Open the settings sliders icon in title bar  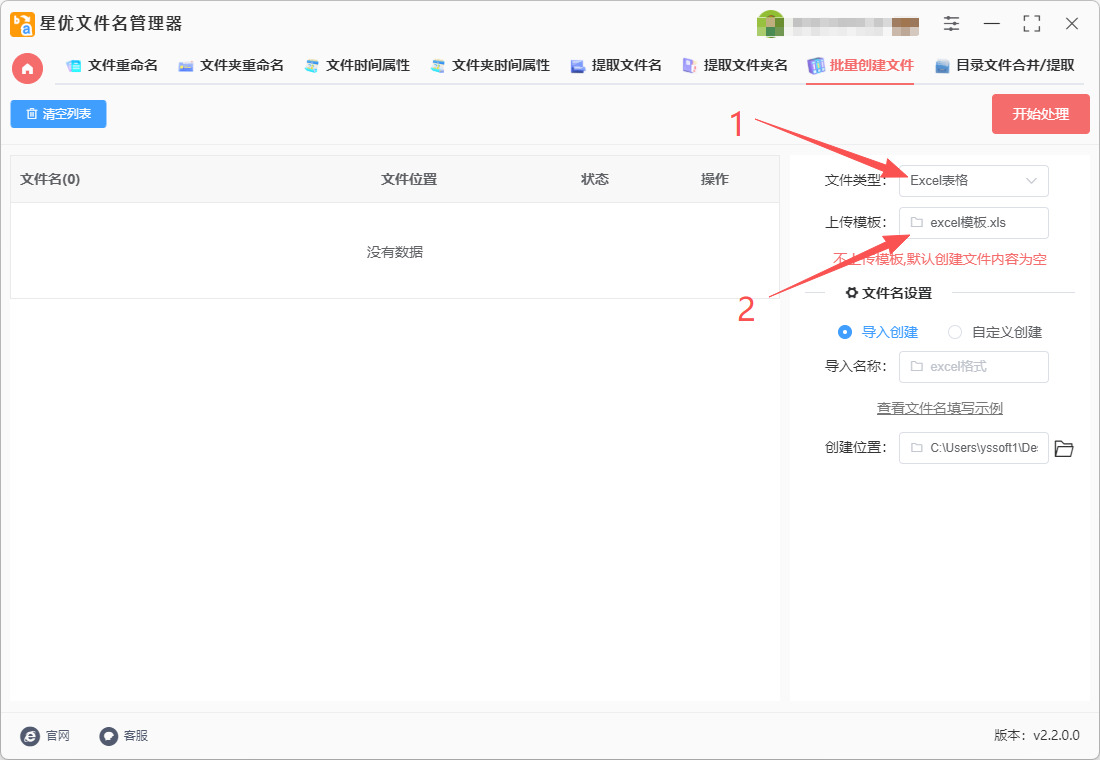pos(951,23)
